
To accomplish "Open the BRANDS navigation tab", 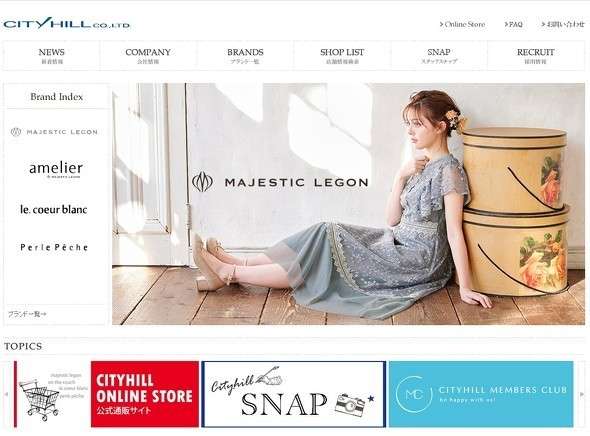I will (x=245, y=56).
